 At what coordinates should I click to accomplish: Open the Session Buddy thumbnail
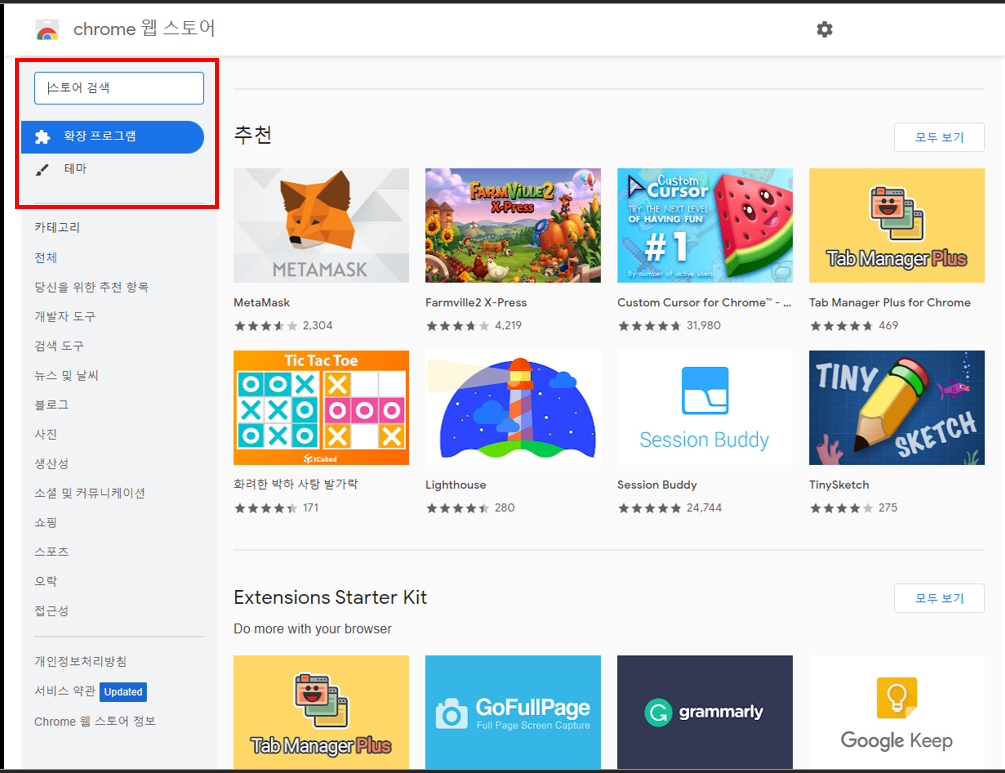point(705,408)
